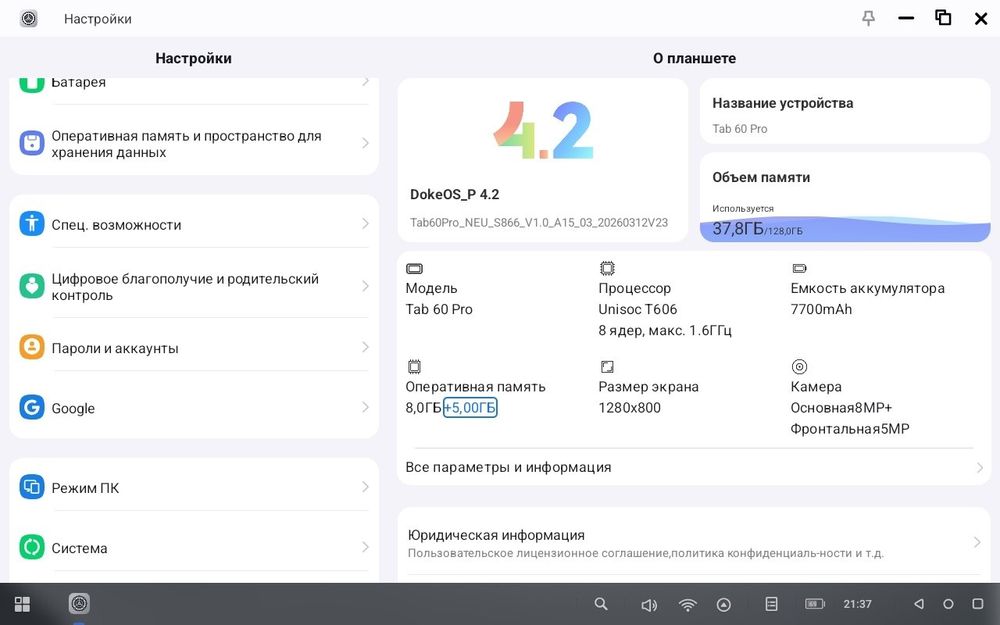Expand all parameters and information chevron
This screenshot has height=625, width=1000.
pyautogui.click(x=980, y=467)
